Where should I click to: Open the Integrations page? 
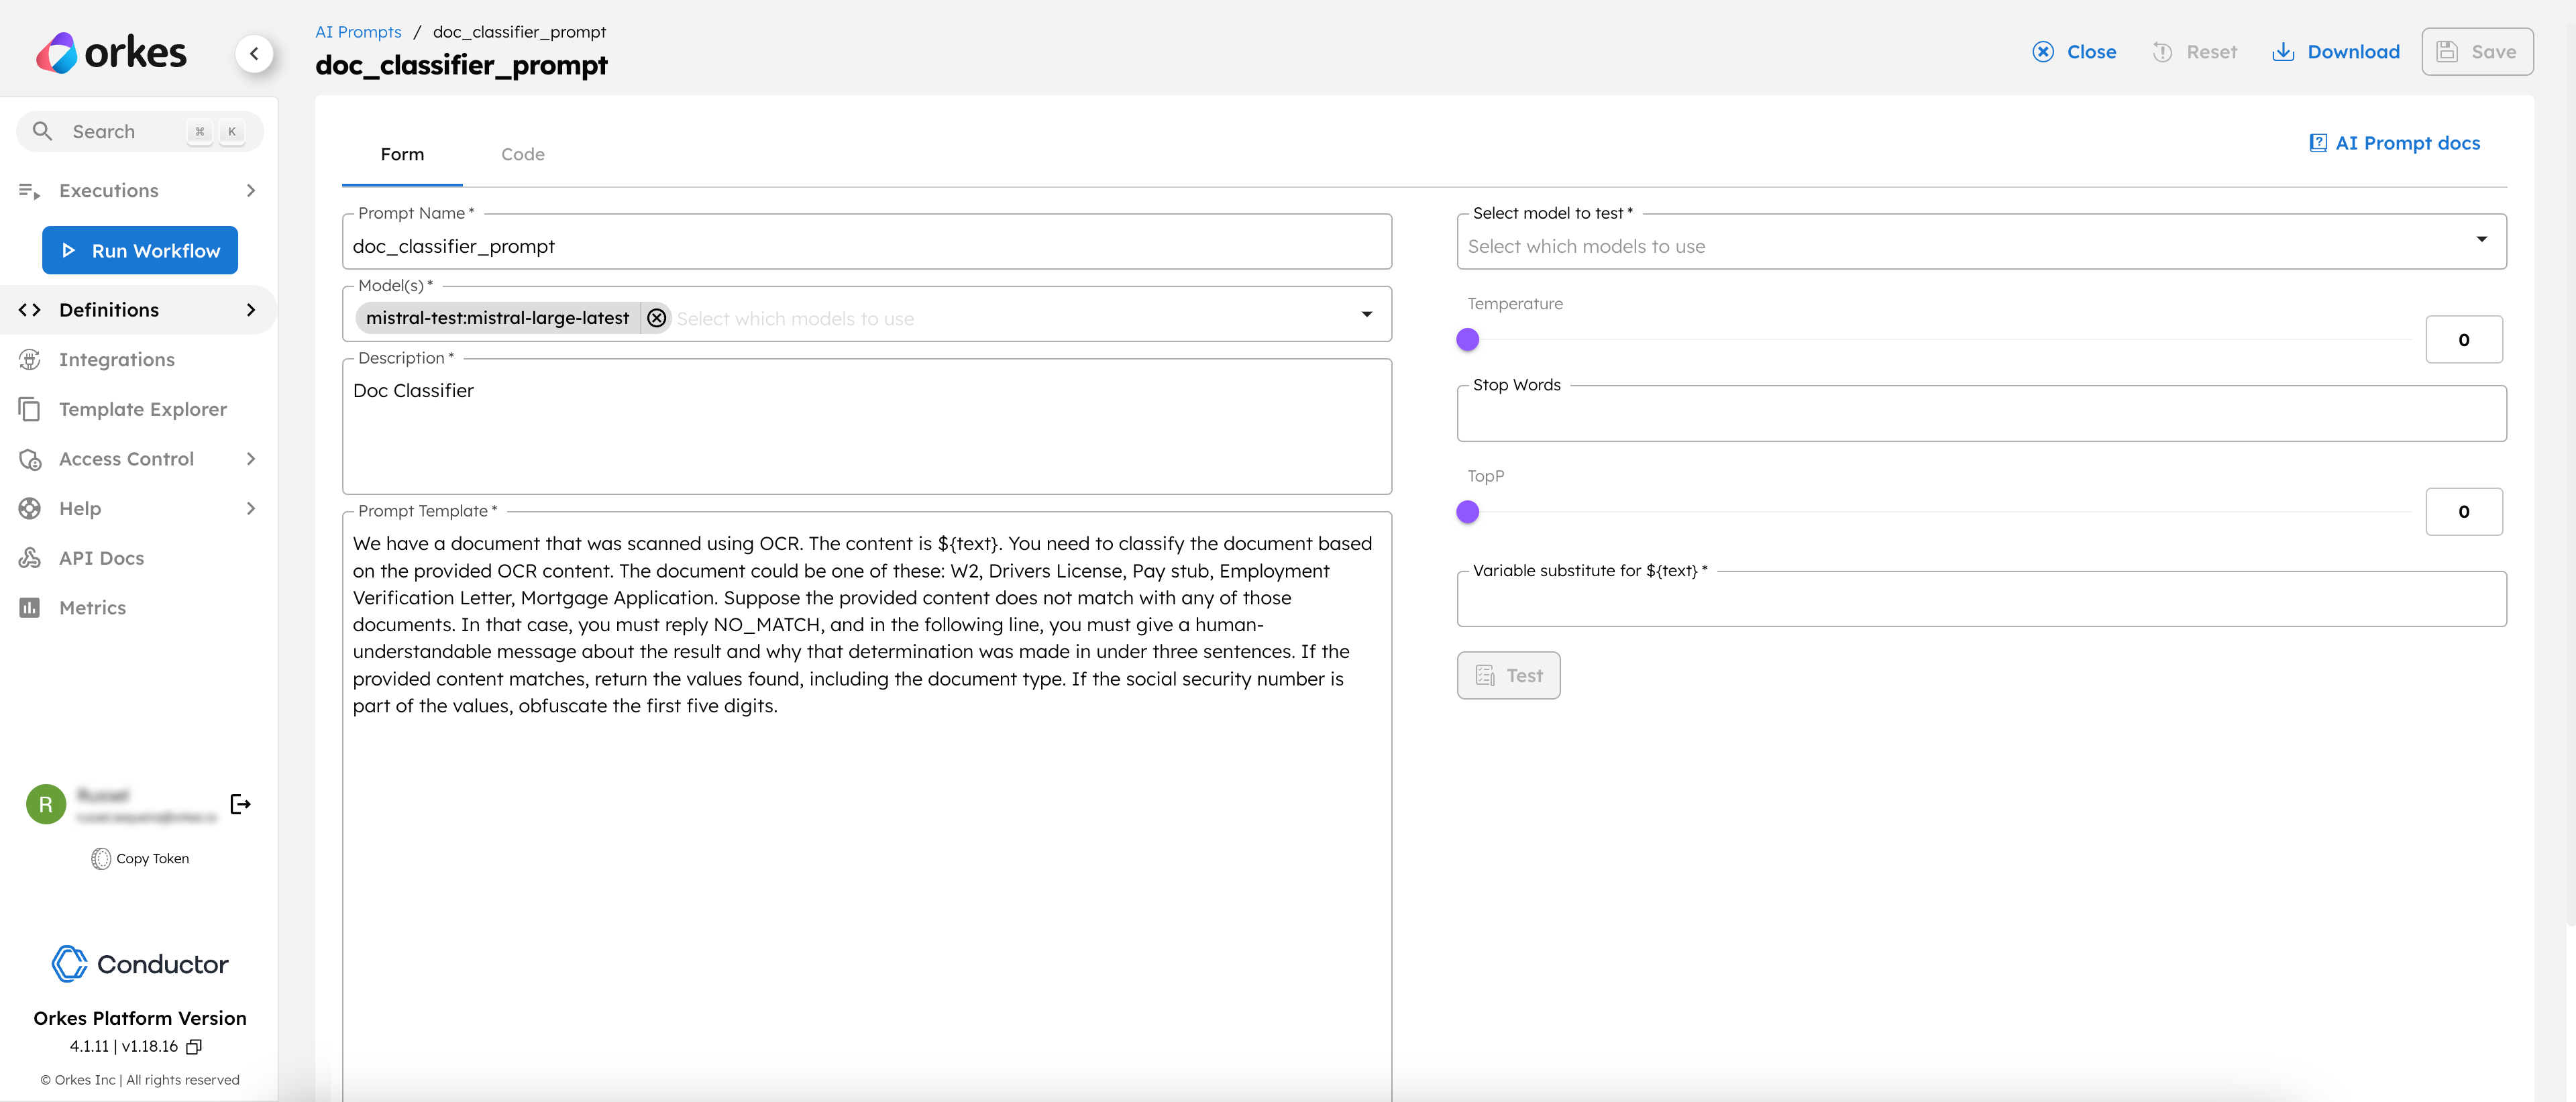pos(116,359)
